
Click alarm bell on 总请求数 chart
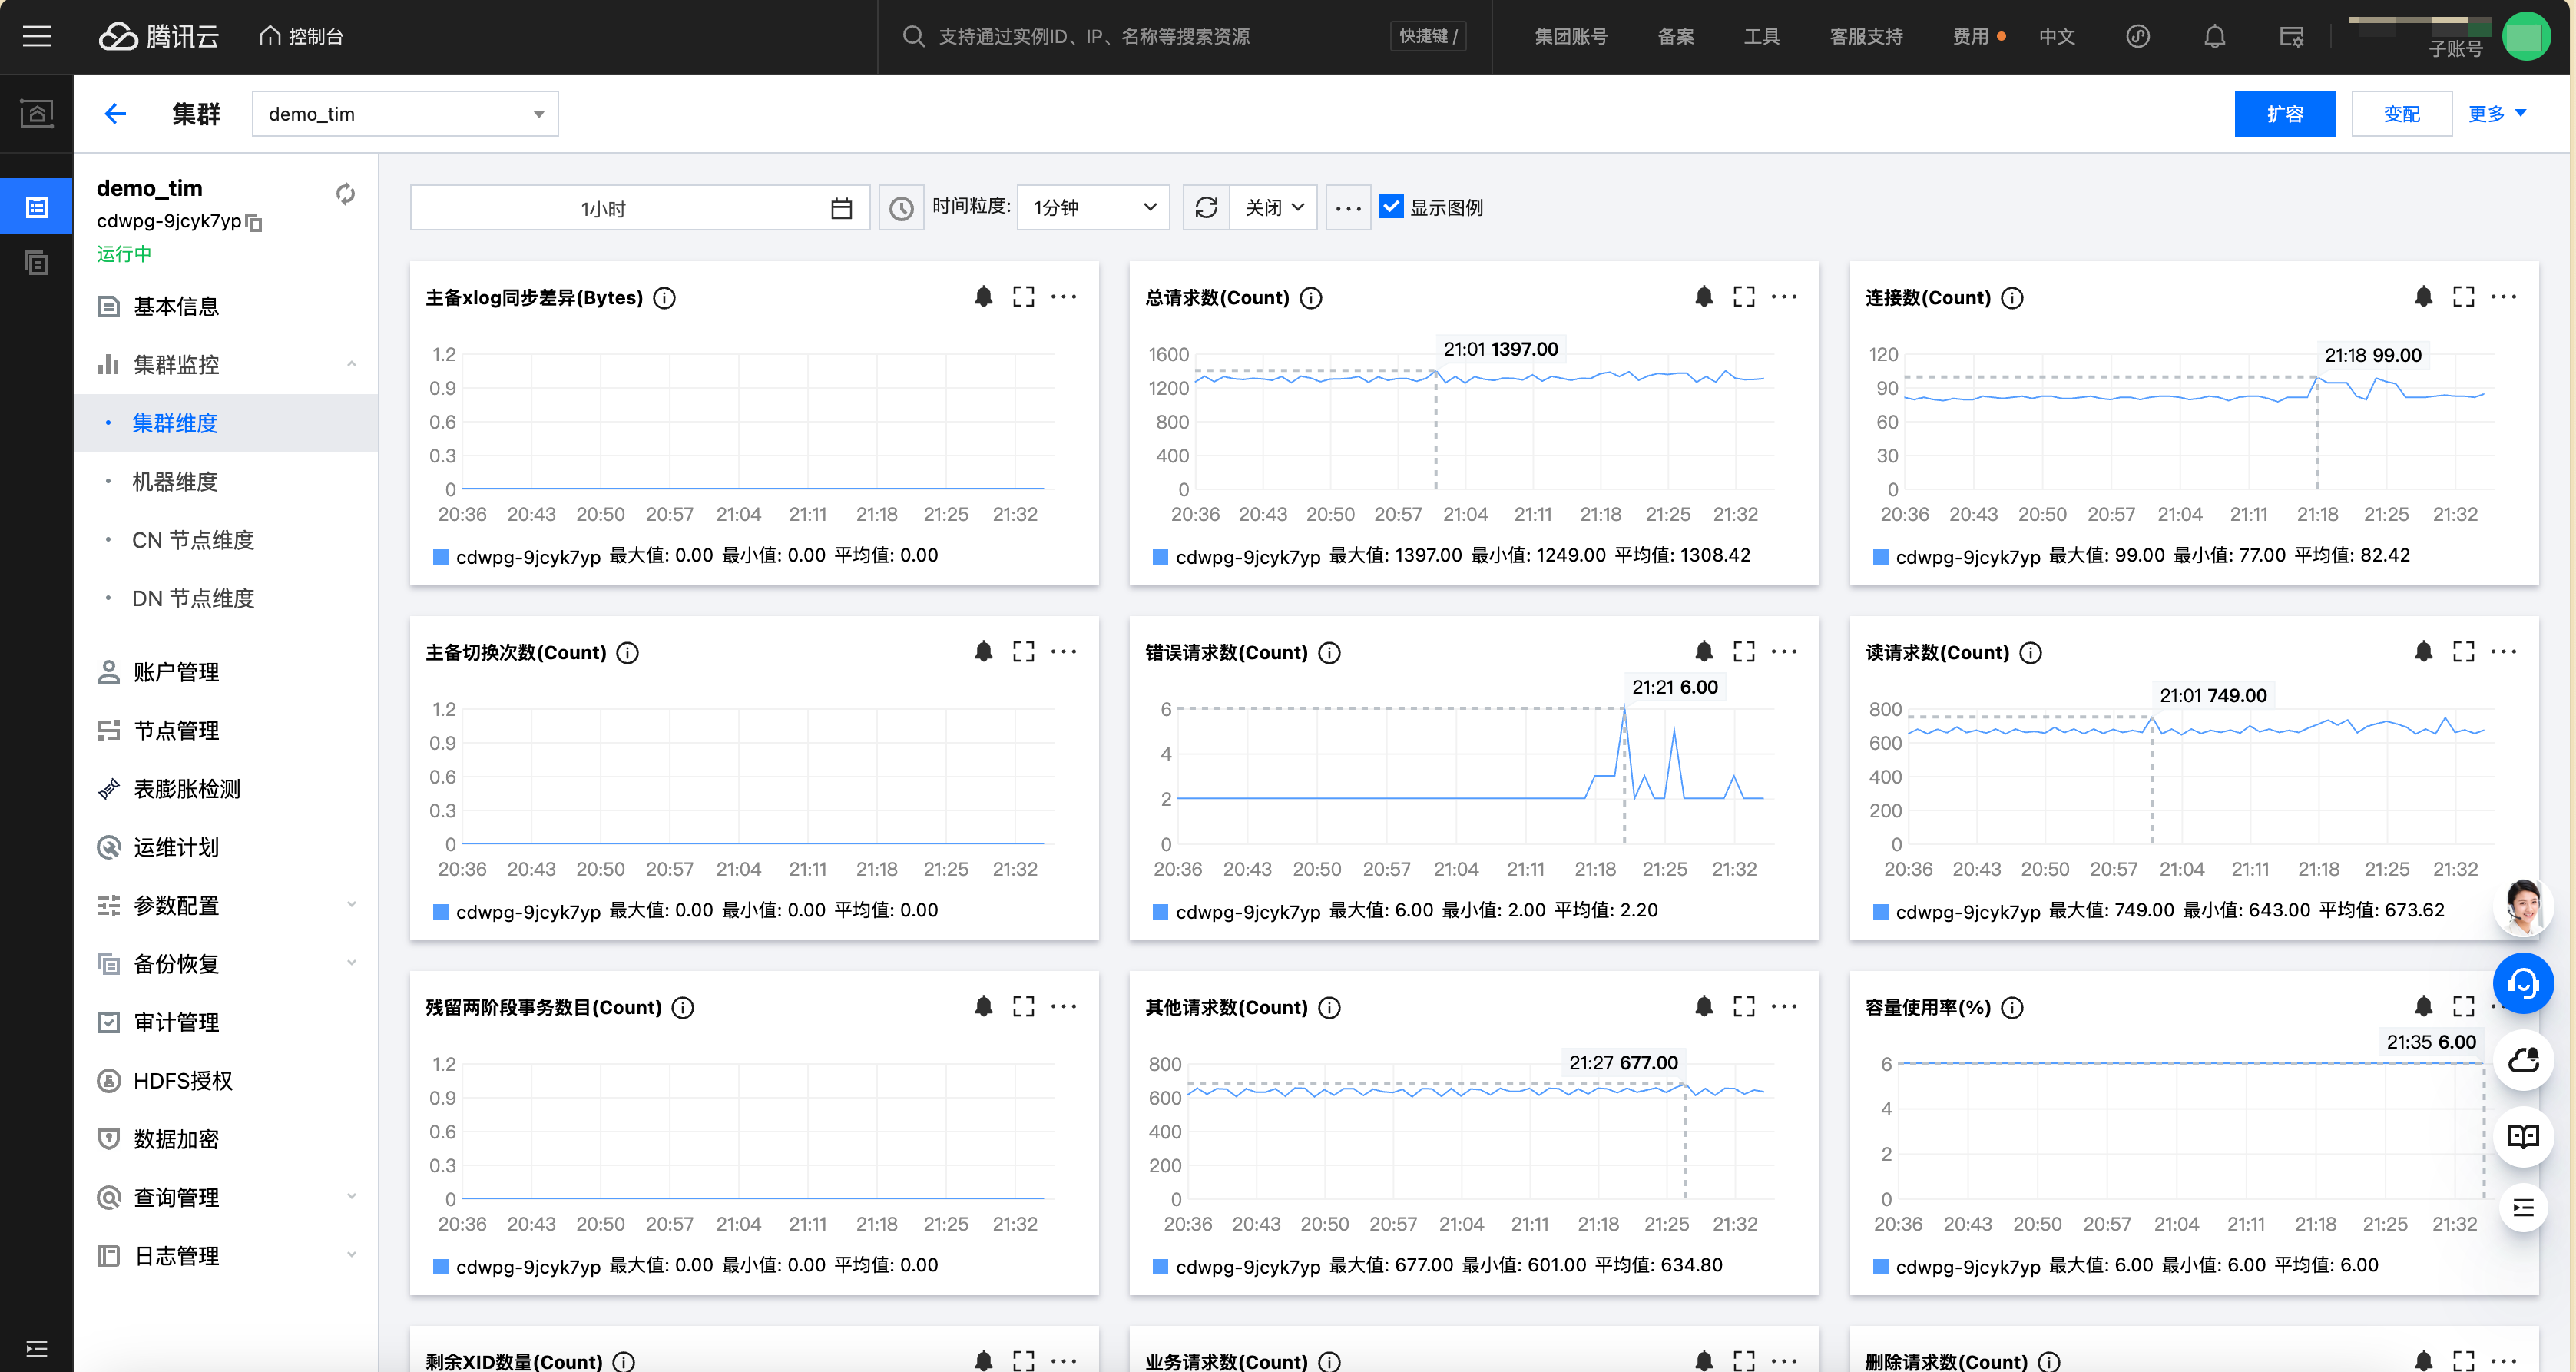[x=1704, y=296]
